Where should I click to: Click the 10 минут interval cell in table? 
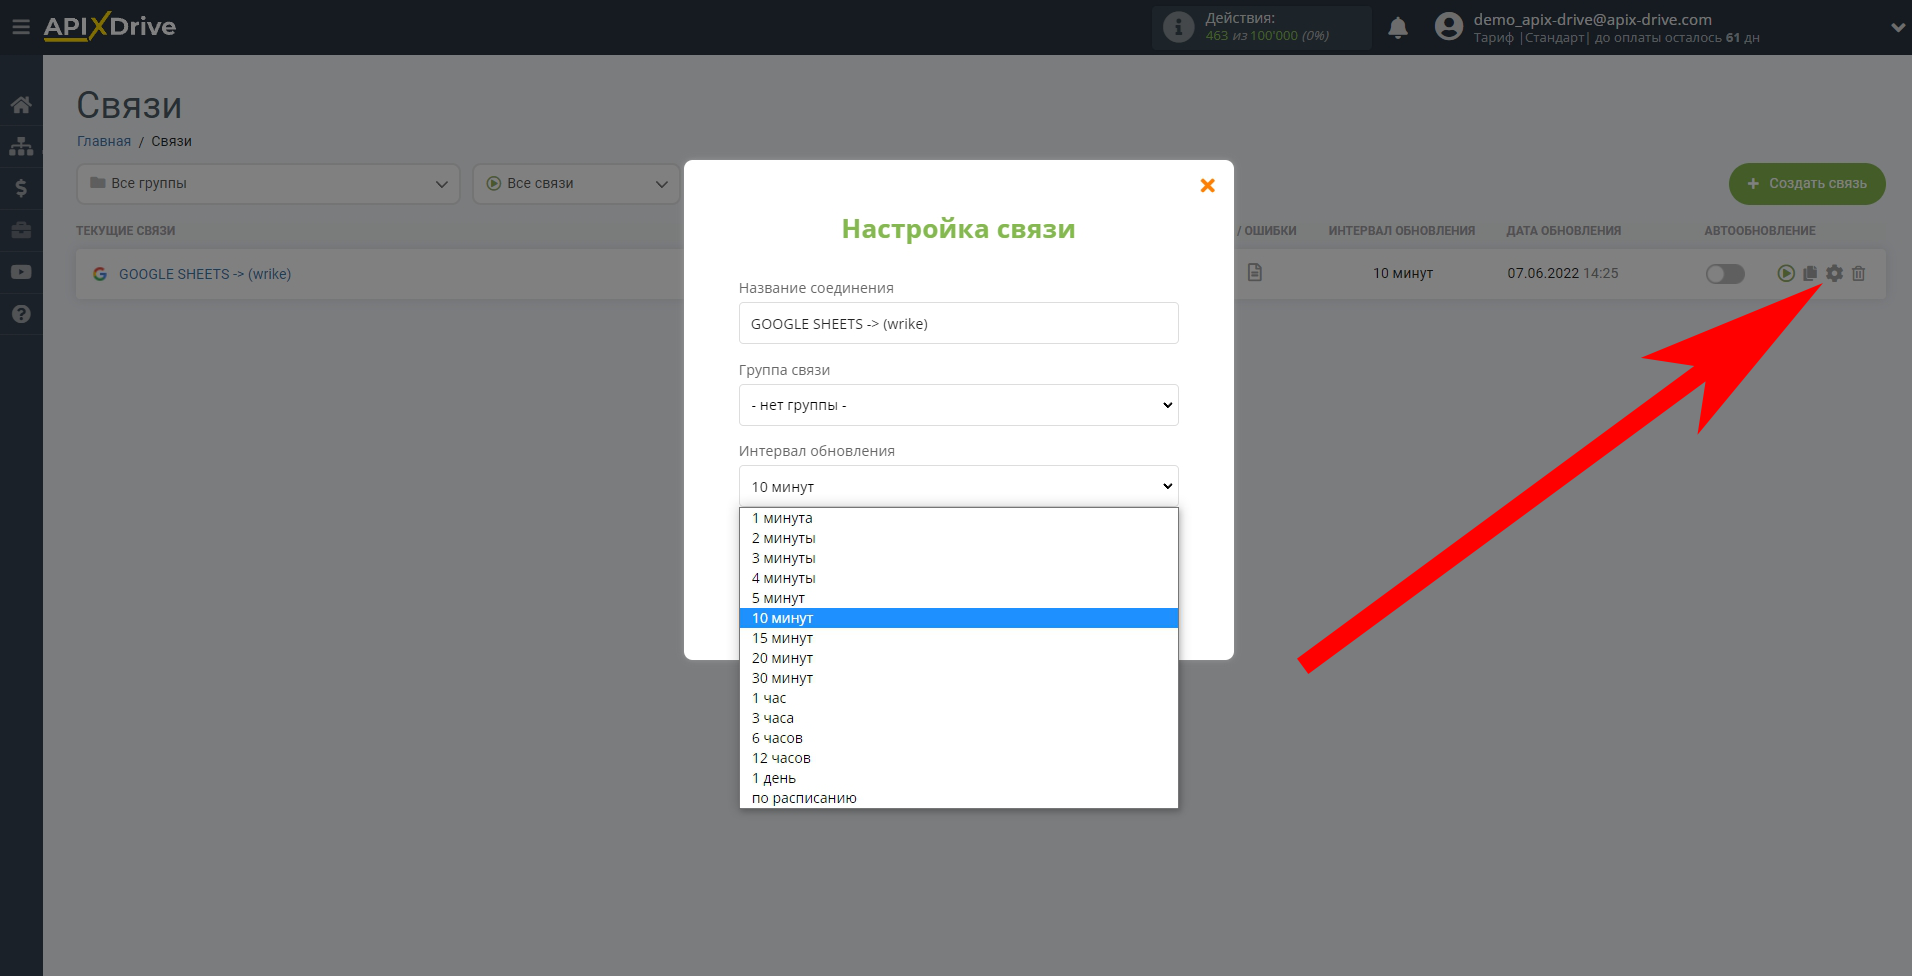click(1403, 273)
